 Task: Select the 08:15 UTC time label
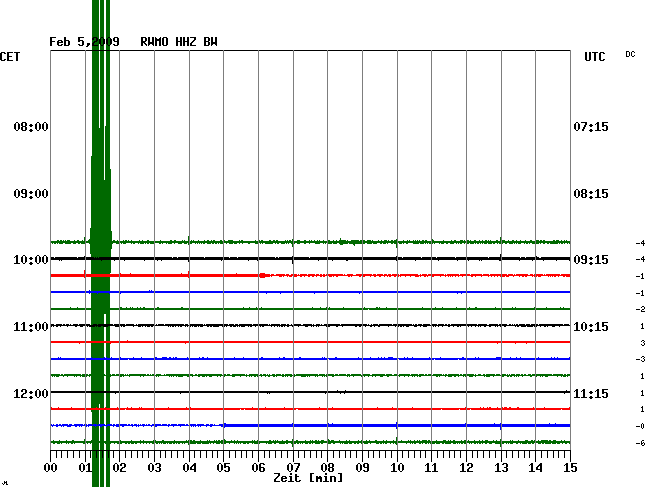[591, 194]
